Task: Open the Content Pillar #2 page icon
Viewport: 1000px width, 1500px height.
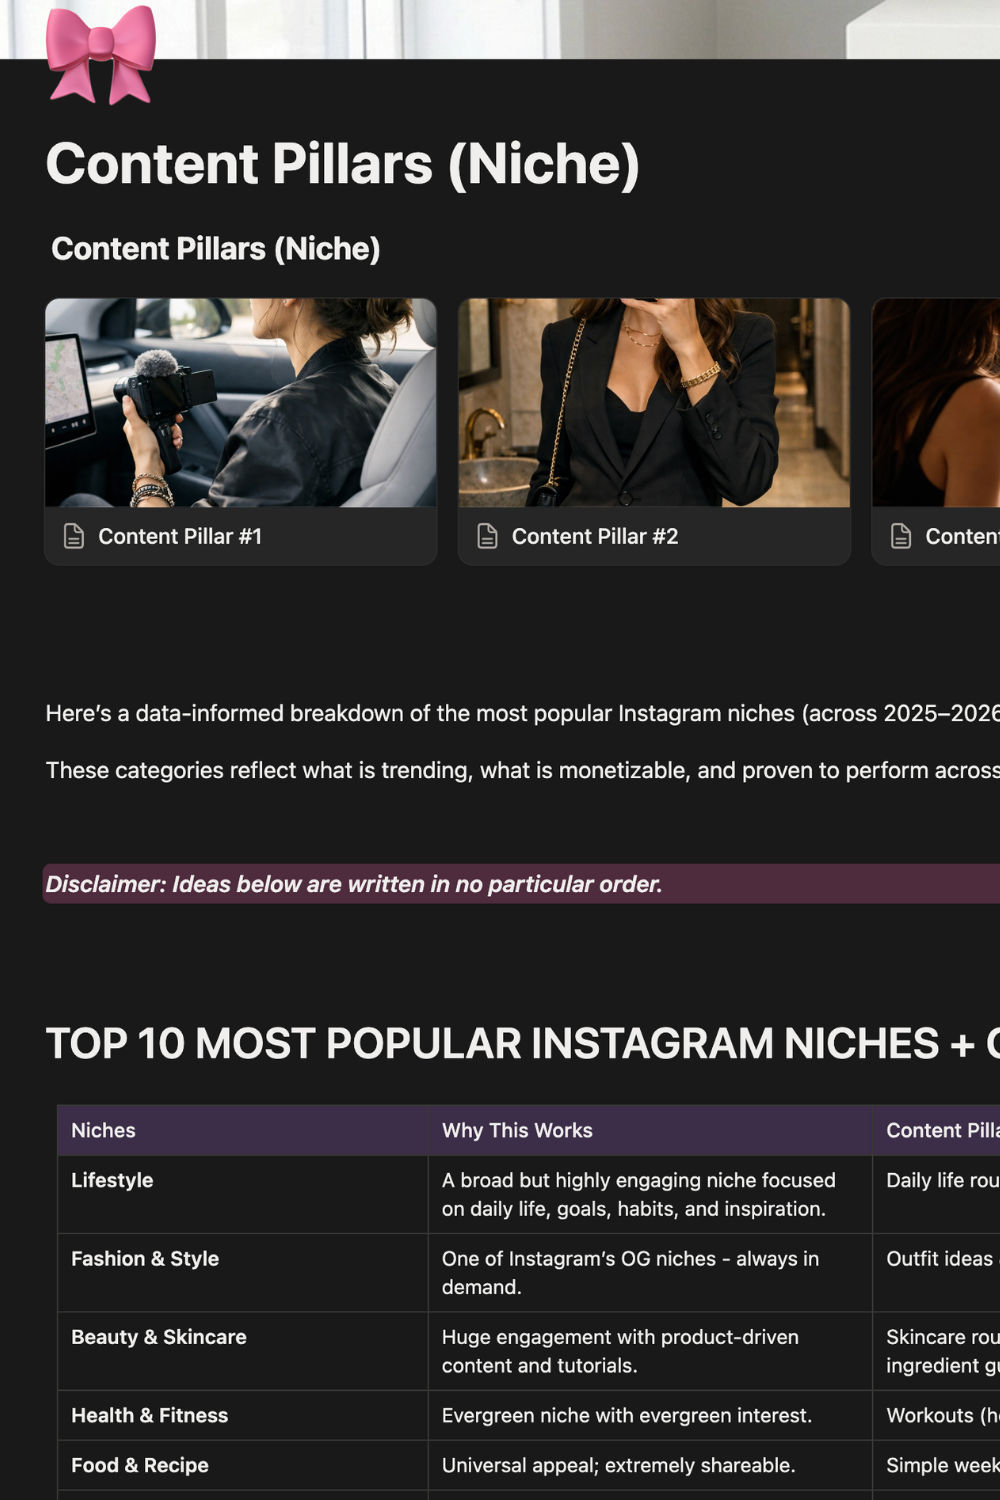Action: (487, 536)
